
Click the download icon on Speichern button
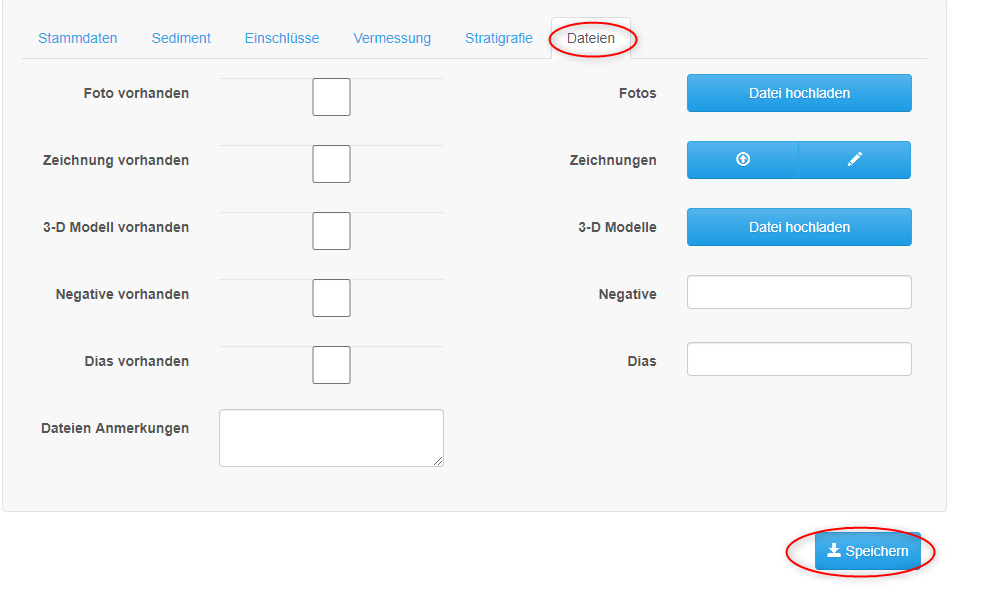pyautogui.click(x=834, y=550)
